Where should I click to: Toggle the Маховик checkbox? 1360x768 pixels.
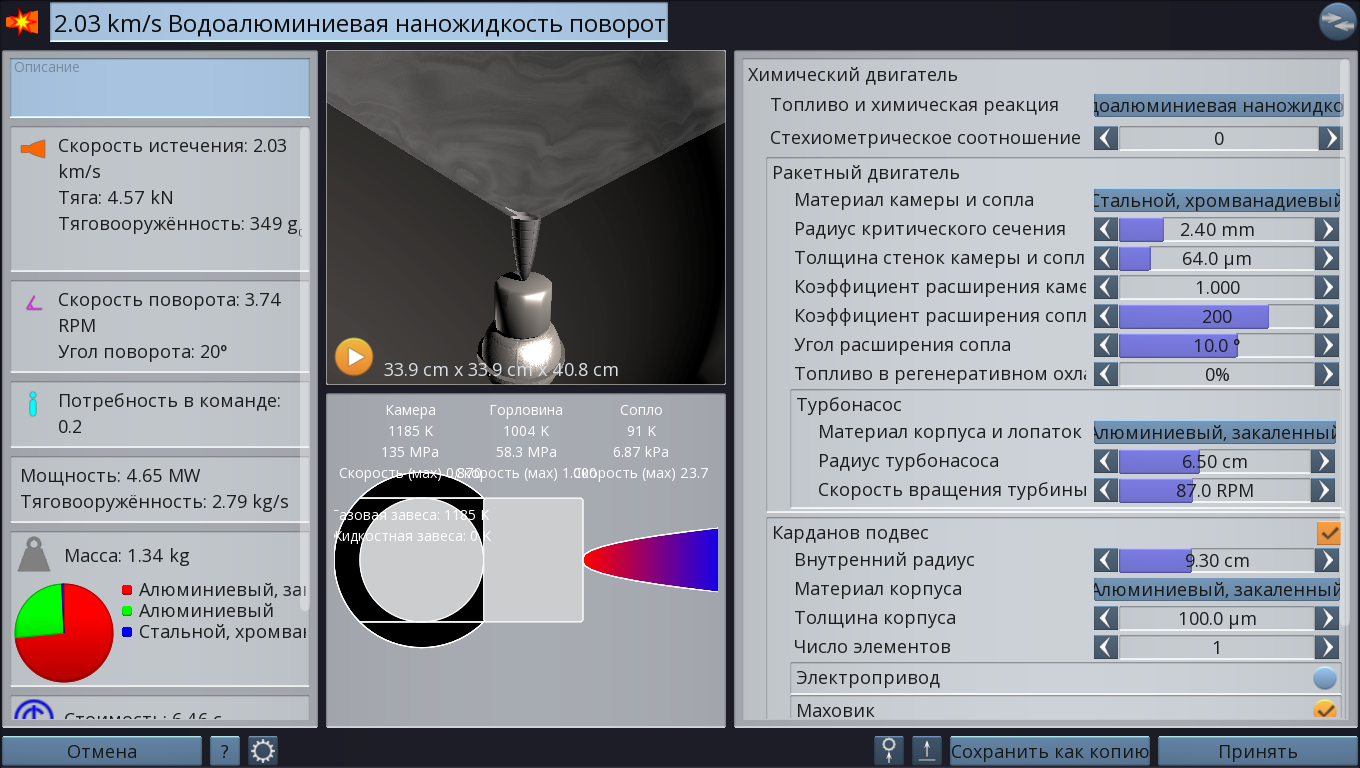click(x=1325, y=710)
